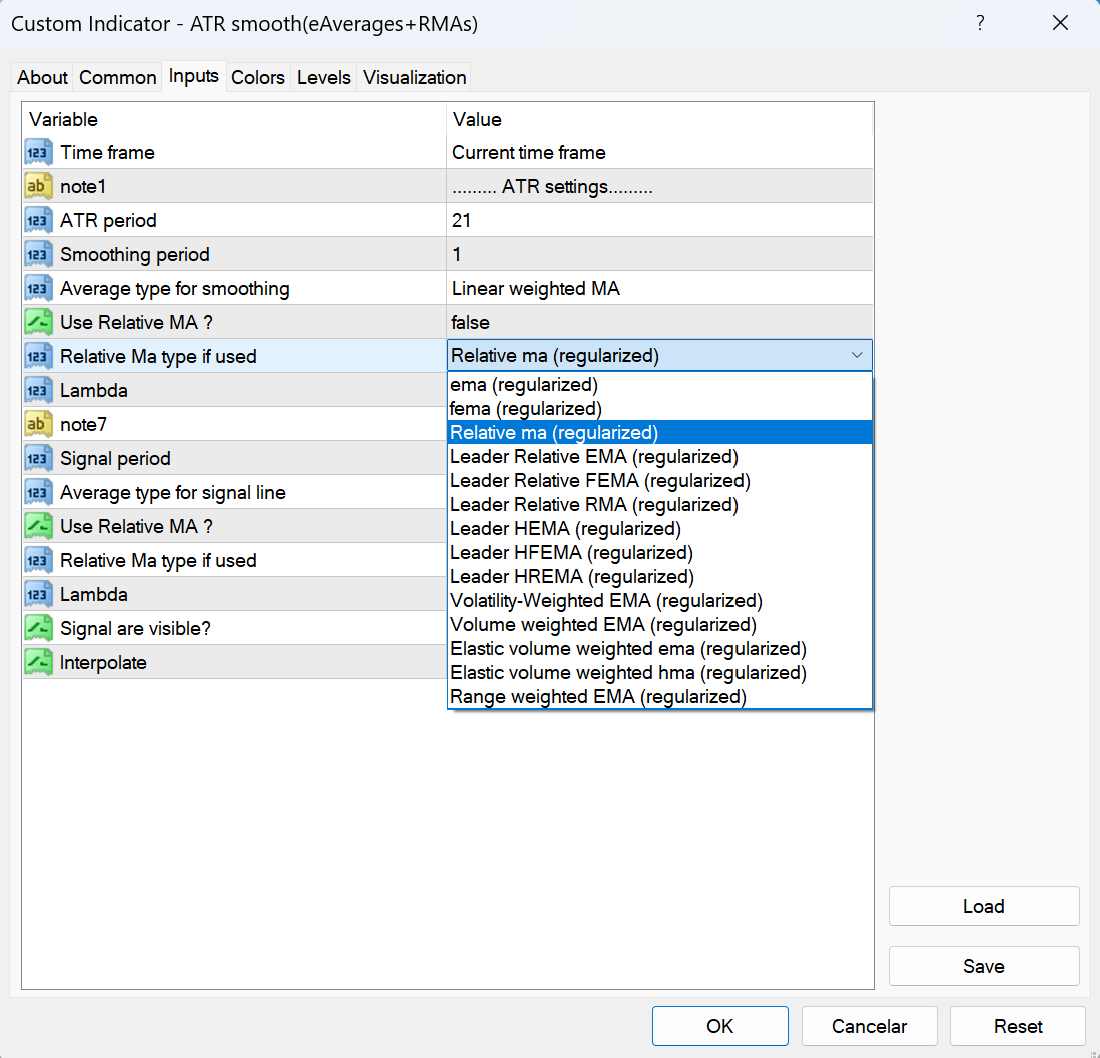Collapse the Relative ma dropdown arrow
1100x1058 pixels.
pyautogui.click(x=857, y=356)
